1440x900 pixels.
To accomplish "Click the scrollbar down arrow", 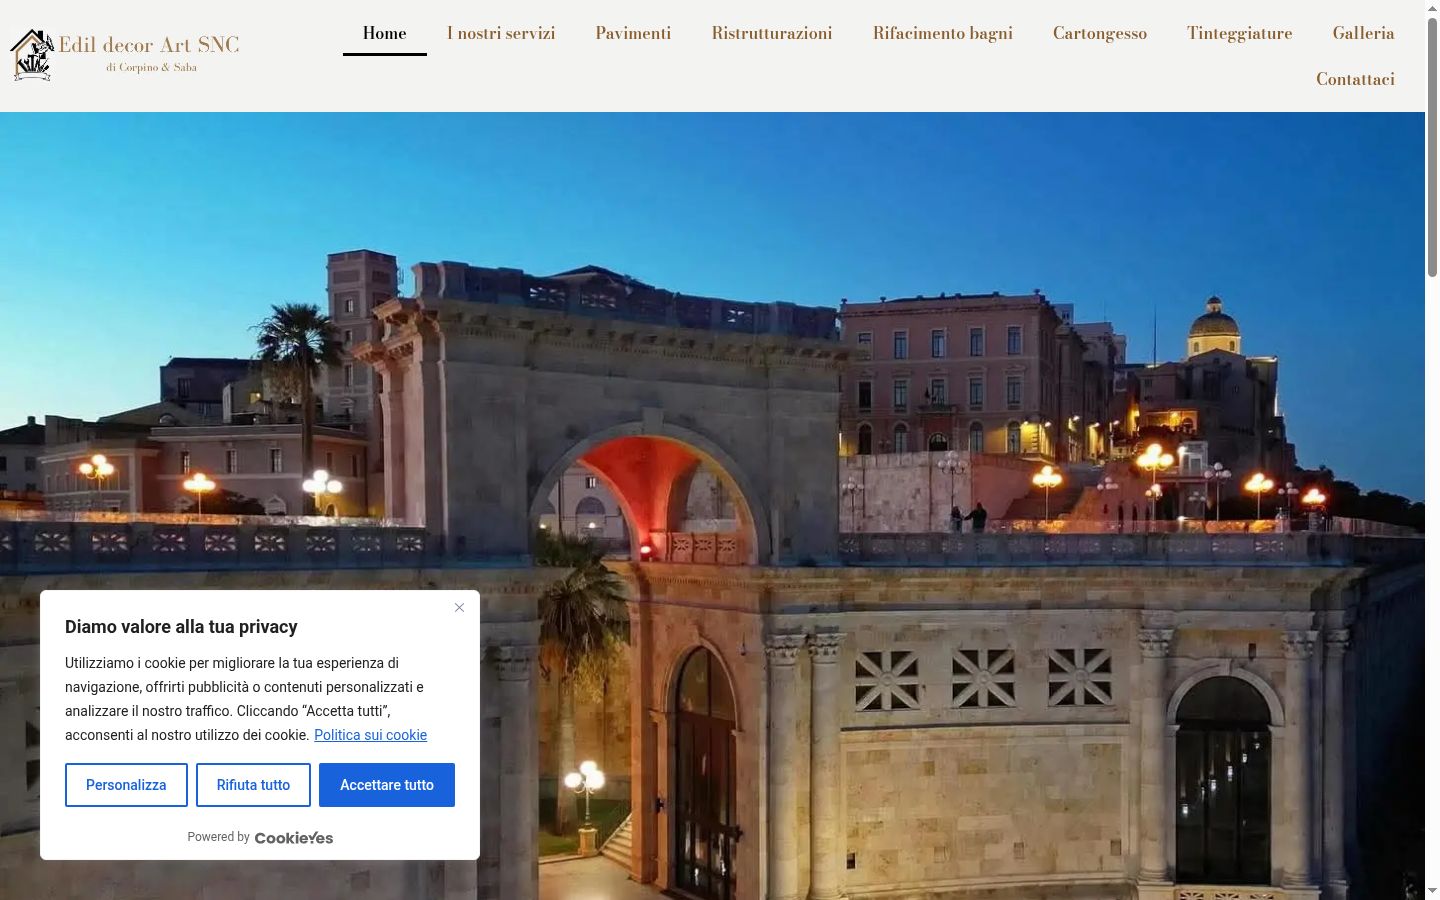I will coord(1432,891).
